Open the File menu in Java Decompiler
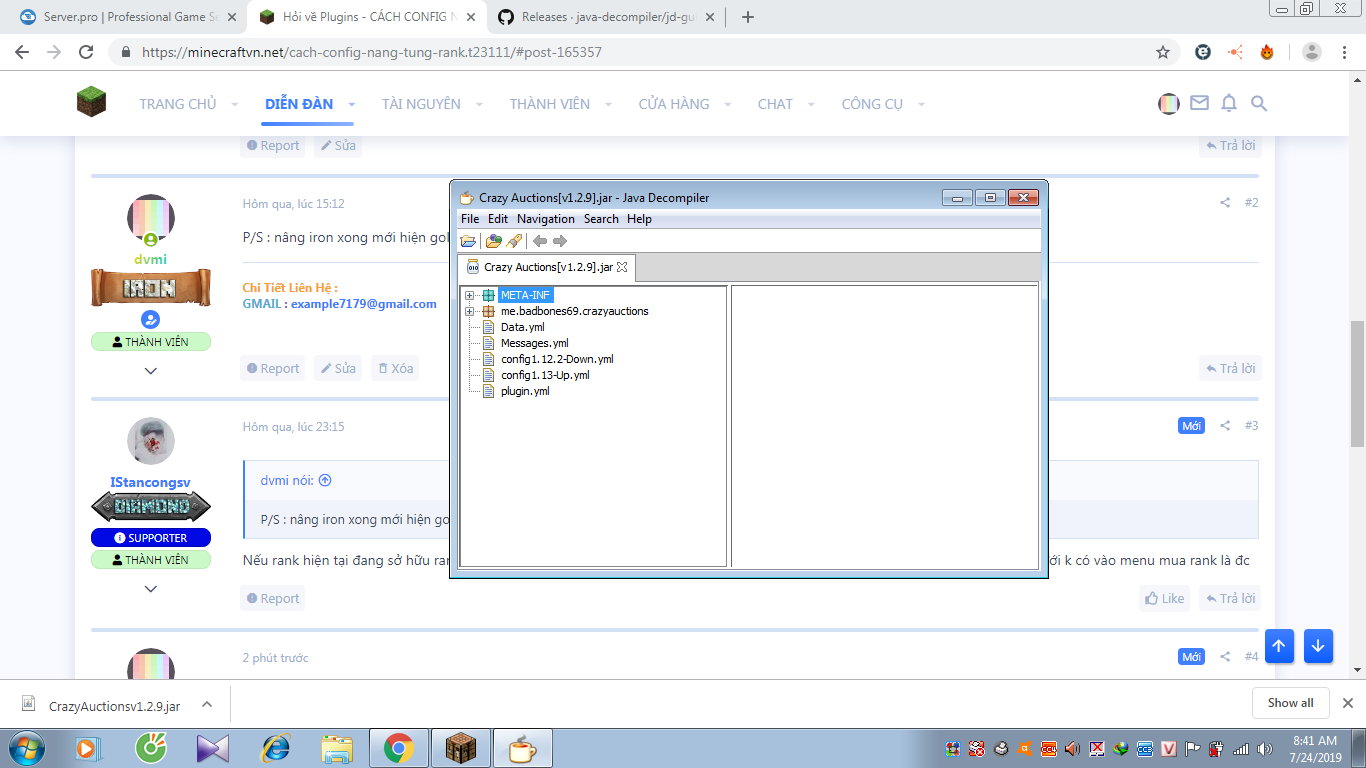 [x=470, y=219]
